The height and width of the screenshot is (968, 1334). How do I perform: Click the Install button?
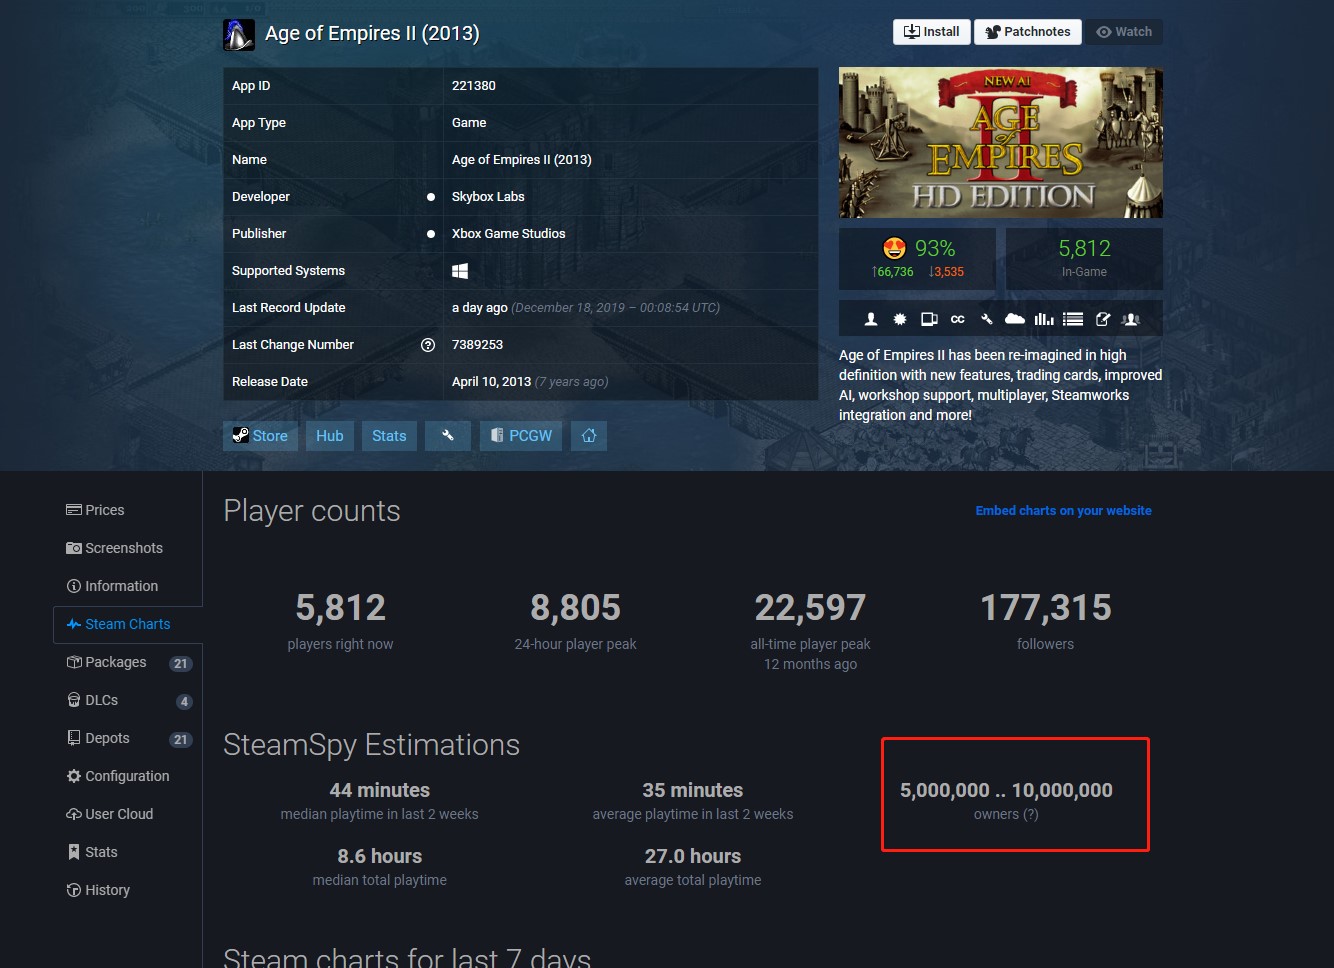[x=931, y=32]
